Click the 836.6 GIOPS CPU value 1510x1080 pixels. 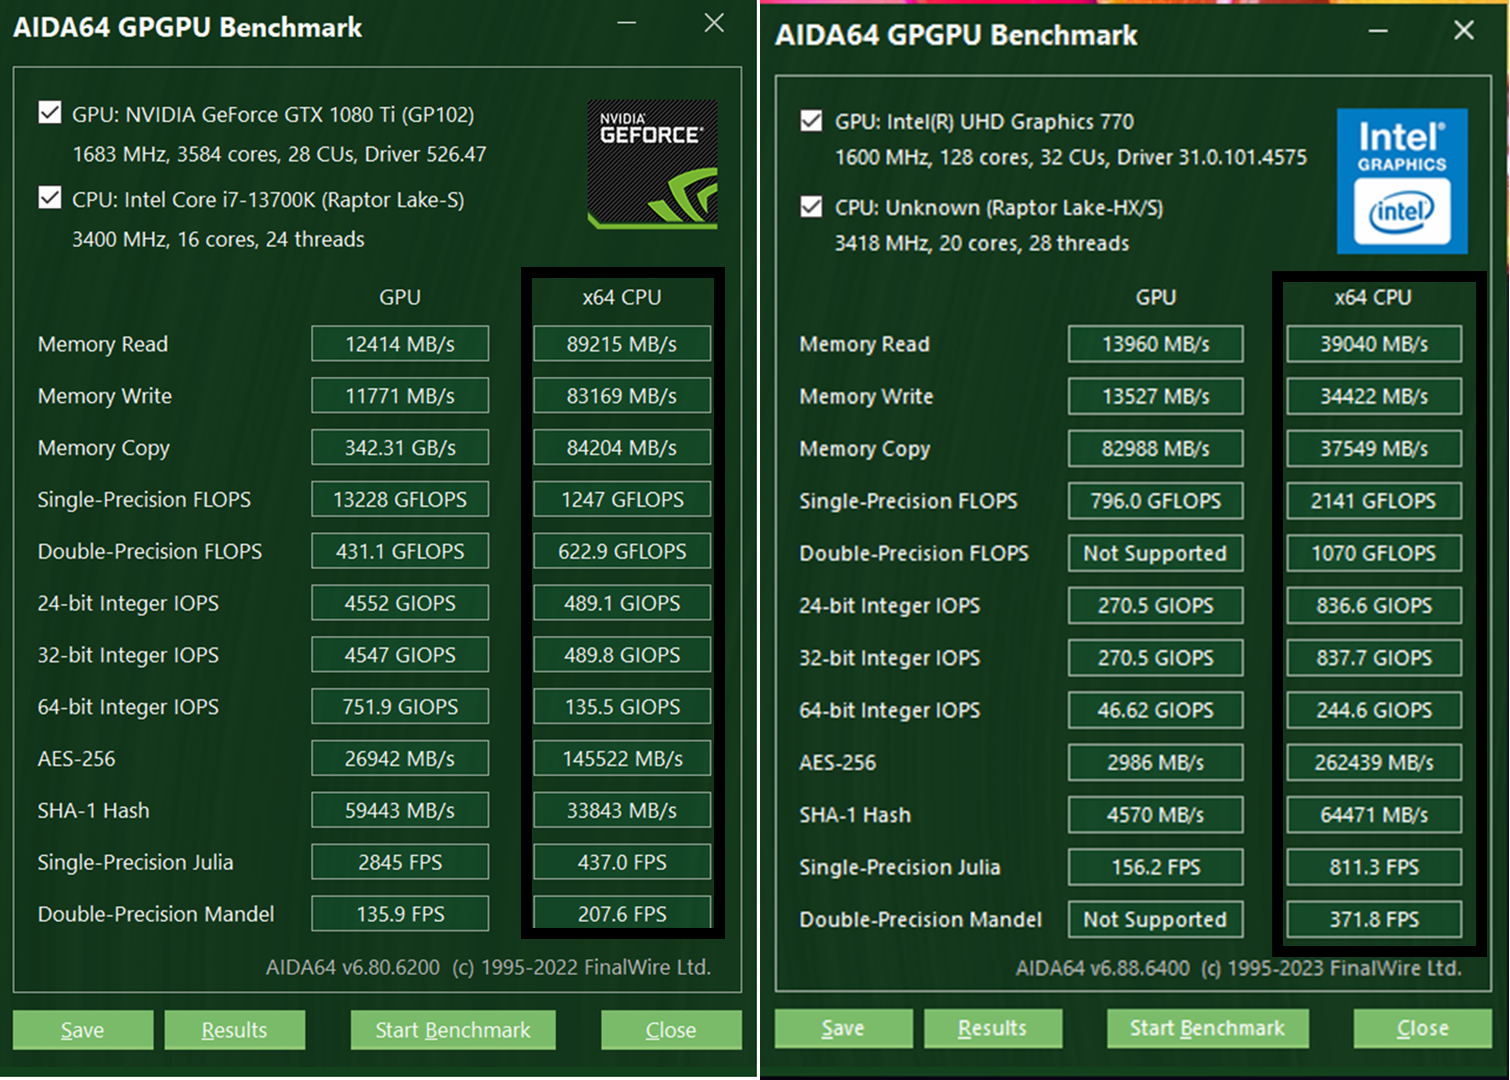pos(1374,605)
